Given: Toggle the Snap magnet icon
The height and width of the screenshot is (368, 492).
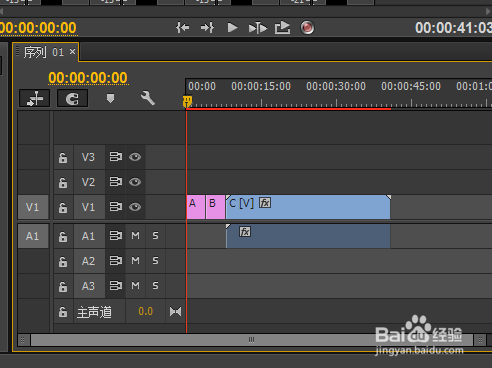Looking at the screenshot, I should click(72, 98).
